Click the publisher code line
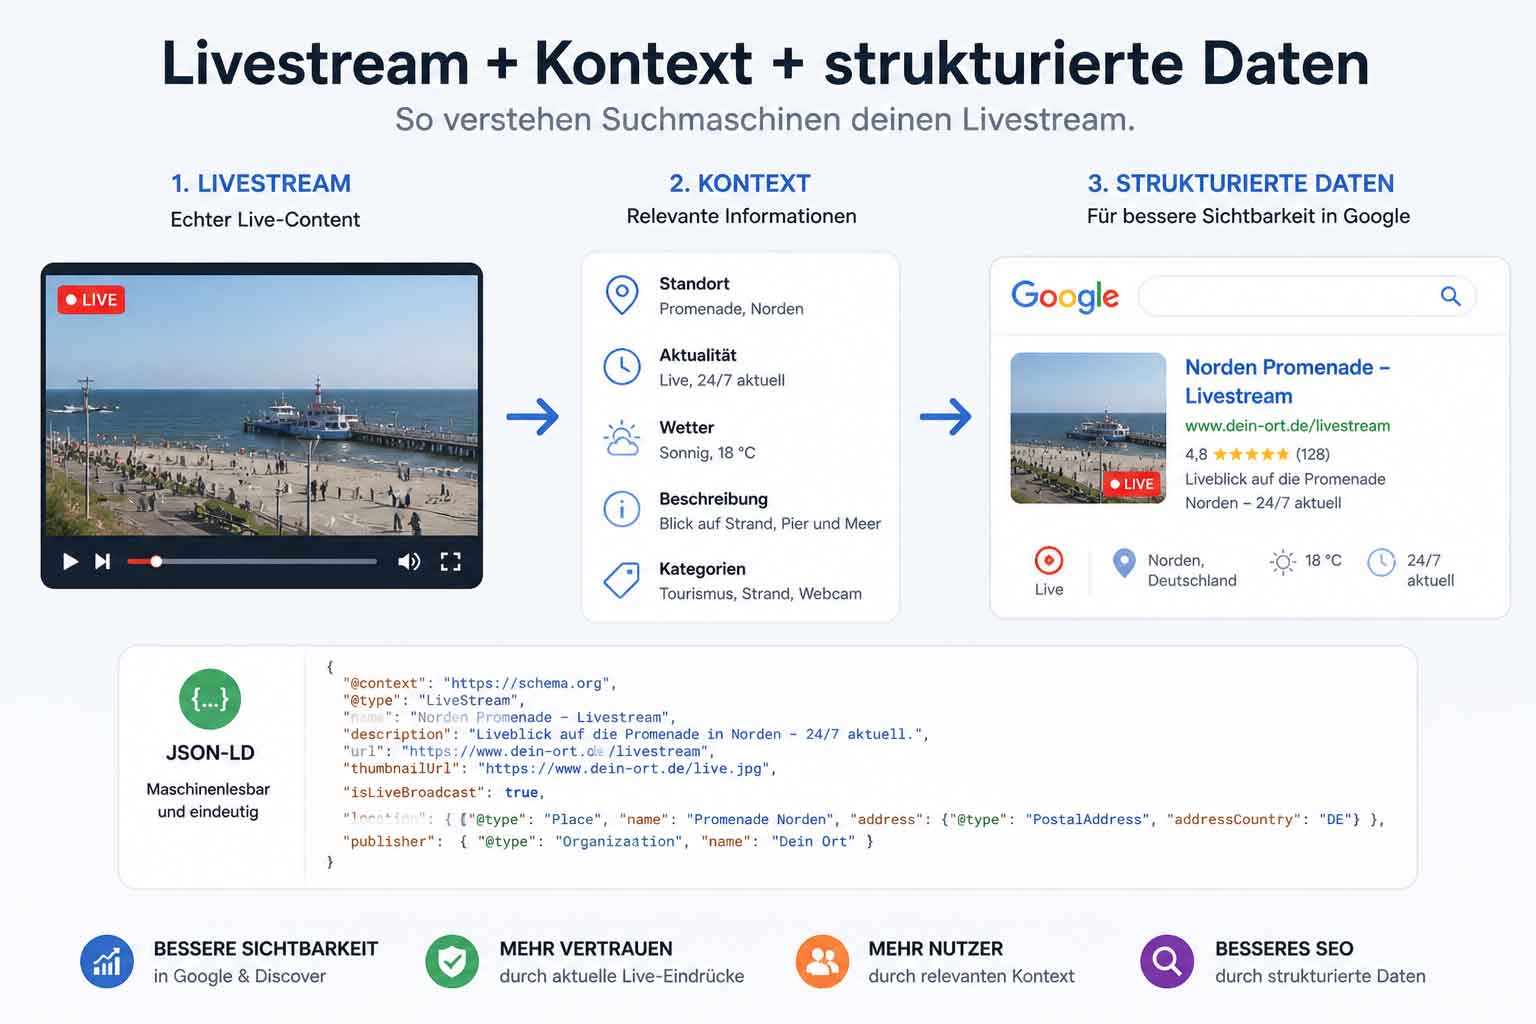Screen dimensions: 1536x1024 pyautogui.click(x=608, y=841)
